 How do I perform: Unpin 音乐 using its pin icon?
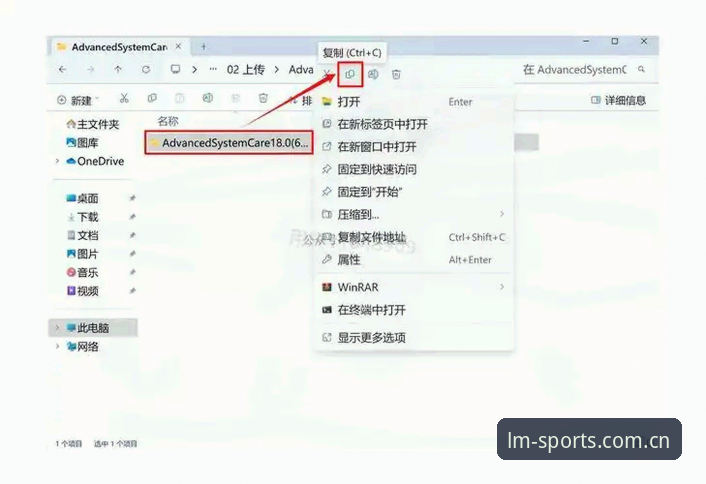coord(132,272)
